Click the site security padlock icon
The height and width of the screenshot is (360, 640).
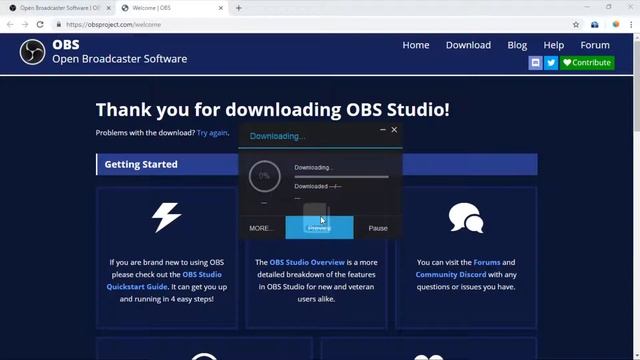(59, 24)
